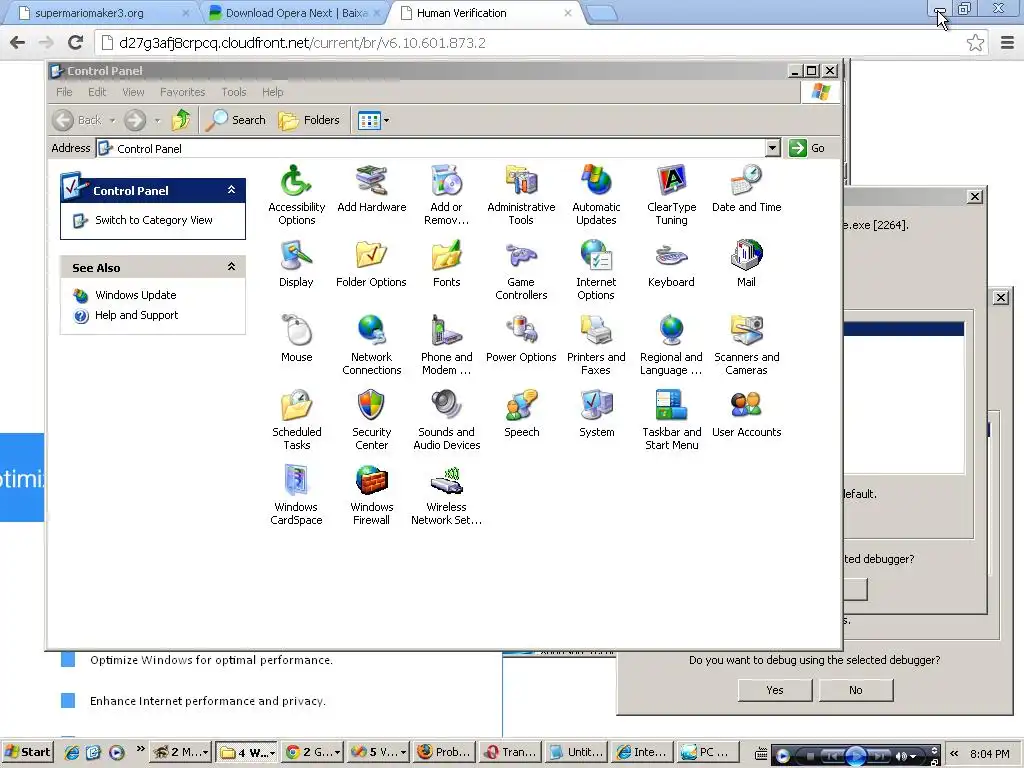This screenshot has height=768, width=1024.
Task: Open Regional and Language options
Action: [x=671, y=345]
